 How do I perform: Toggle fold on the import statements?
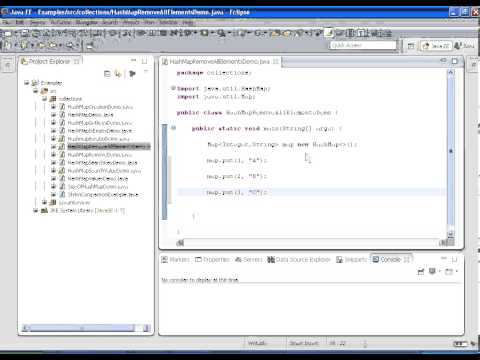173,88
